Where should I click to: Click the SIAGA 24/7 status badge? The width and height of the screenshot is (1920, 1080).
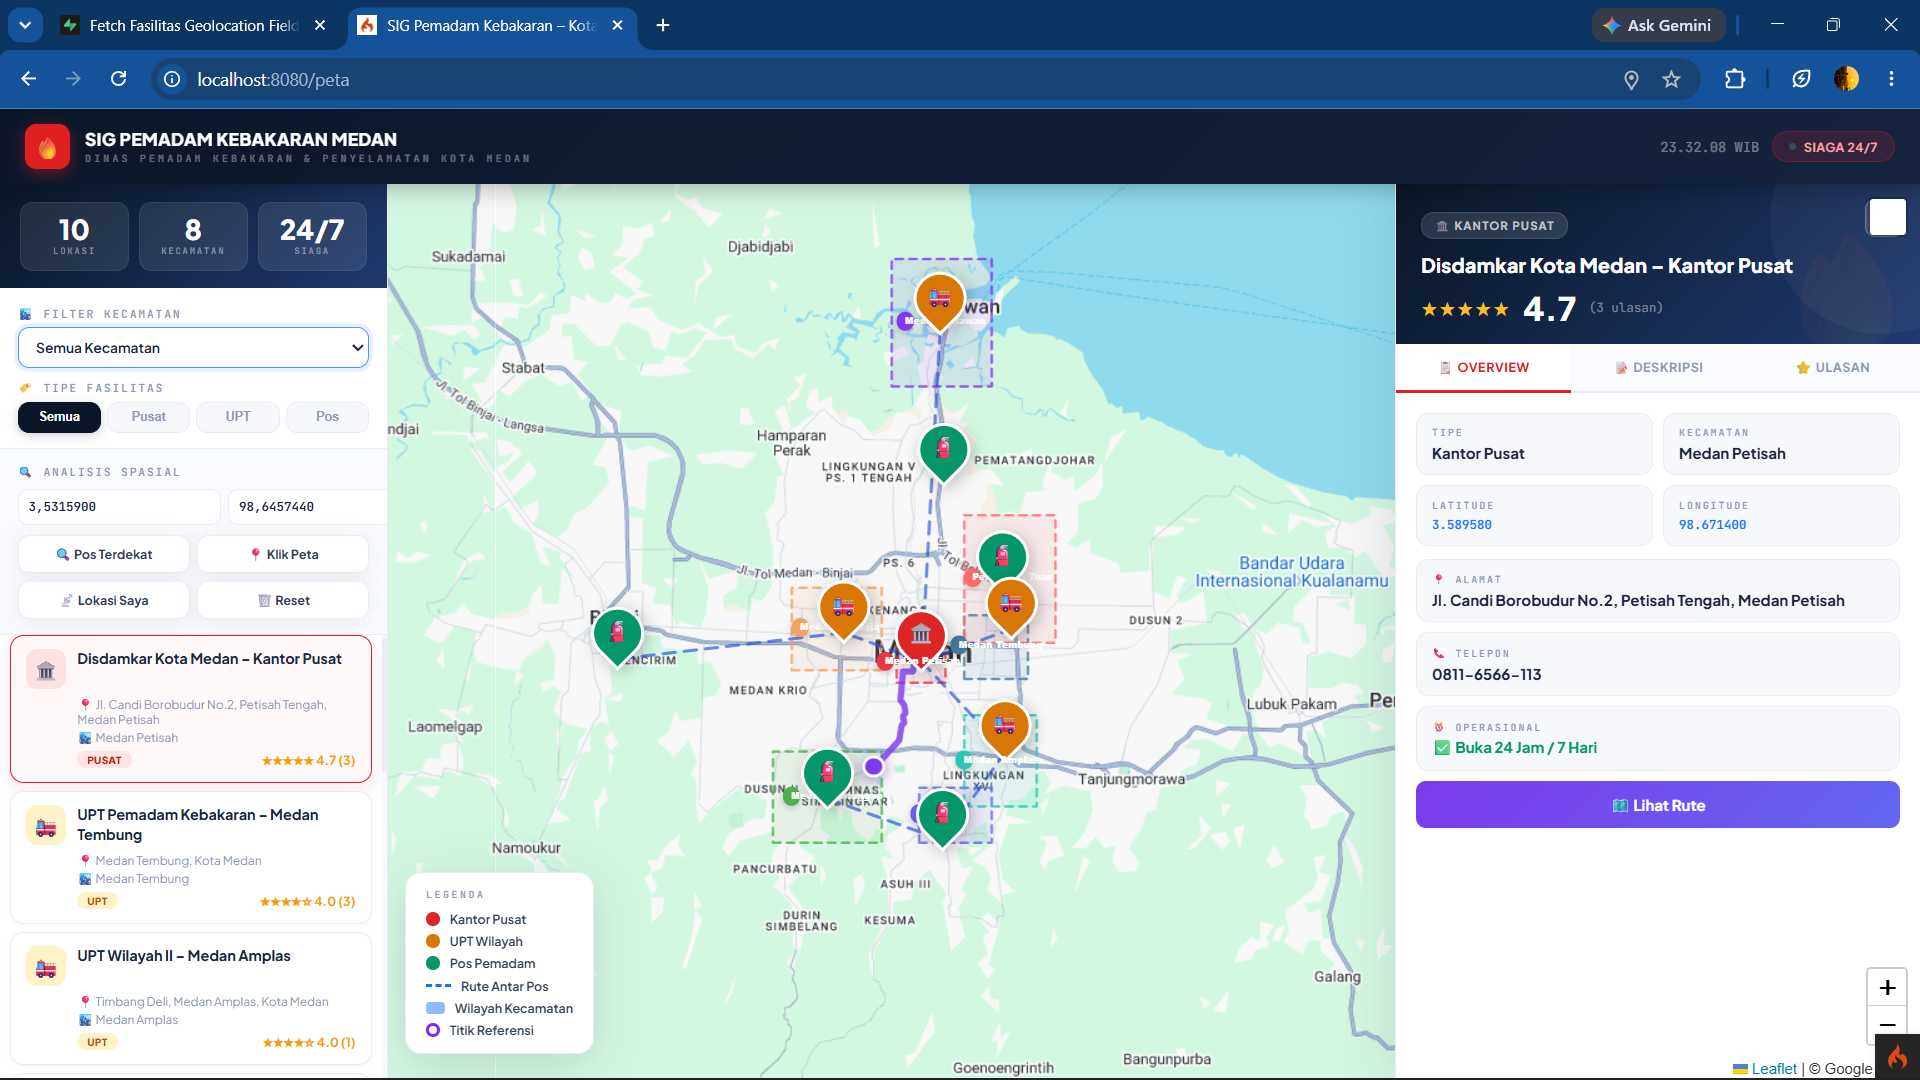coord(1833,147)
